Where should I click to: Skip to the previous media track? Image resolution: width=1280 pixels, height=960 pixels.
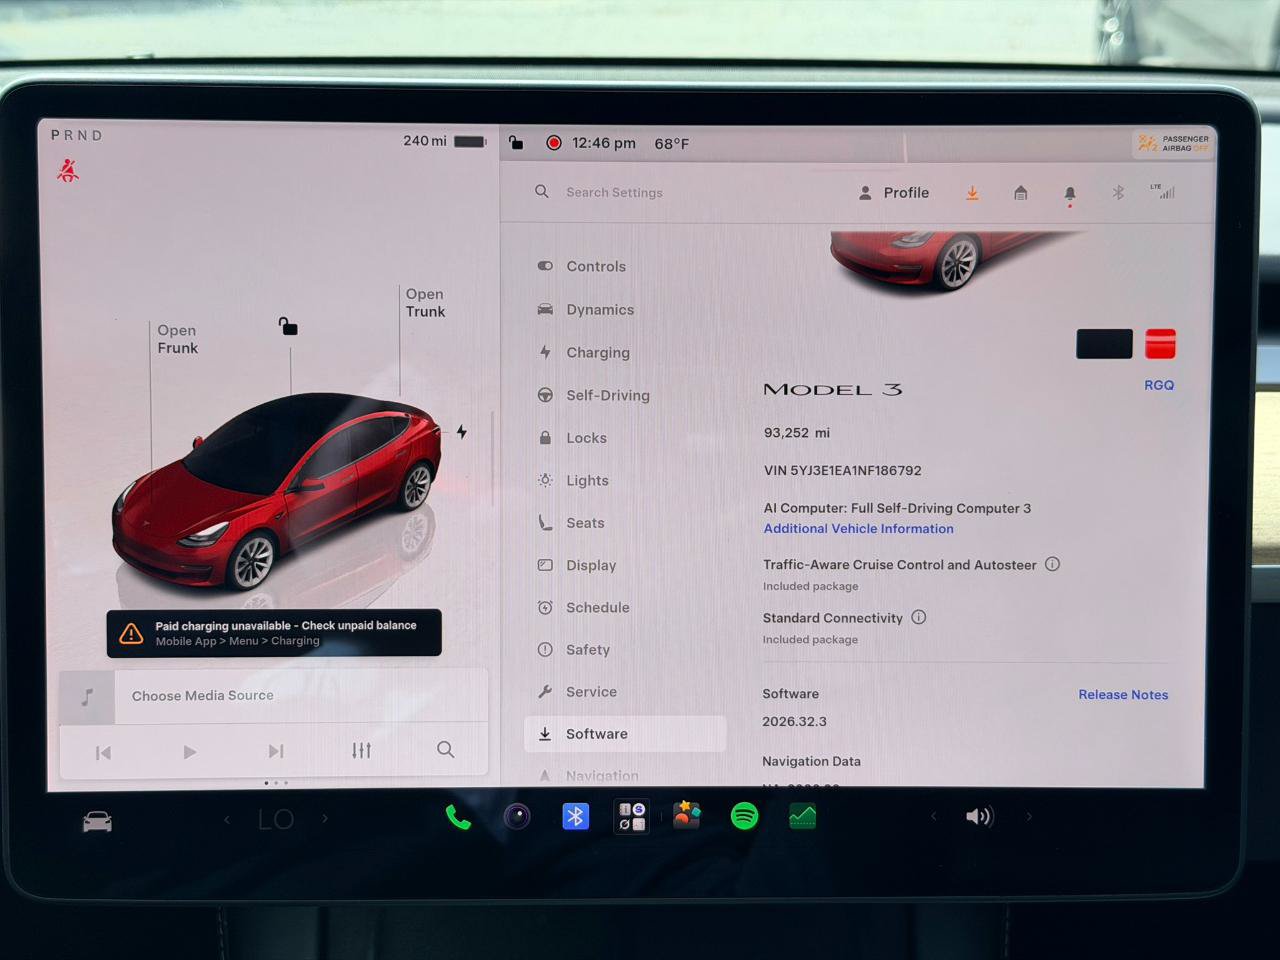103,753
